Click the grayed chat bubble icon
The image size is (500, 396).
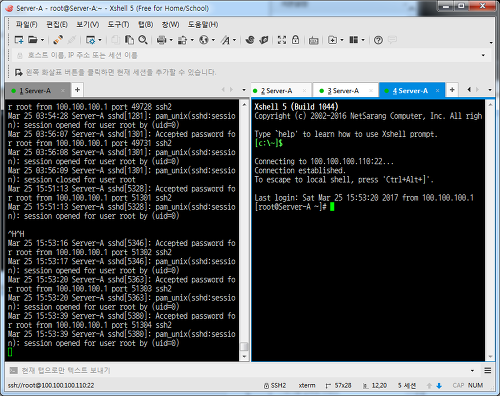pyautogui.click(x=392, y=40)
